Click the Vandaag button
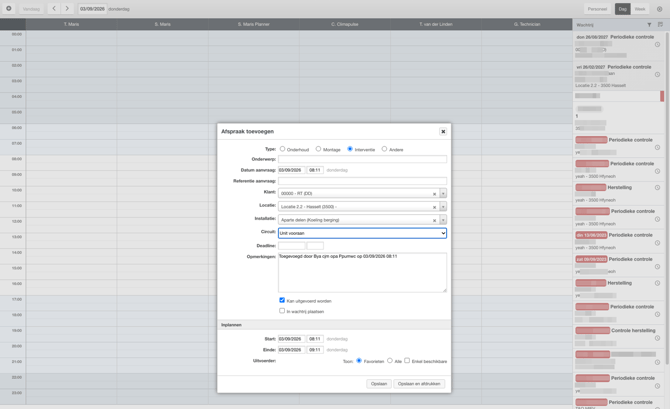The height and width of the screenshot is (409, 670). (31, 9)
